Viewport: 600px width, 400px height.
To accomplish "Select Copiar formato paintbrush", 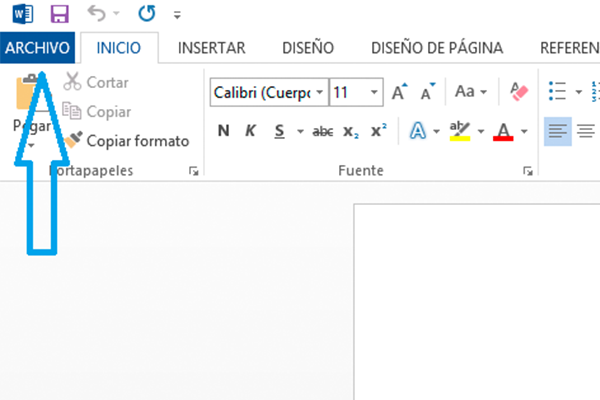I will coord(126,141).
